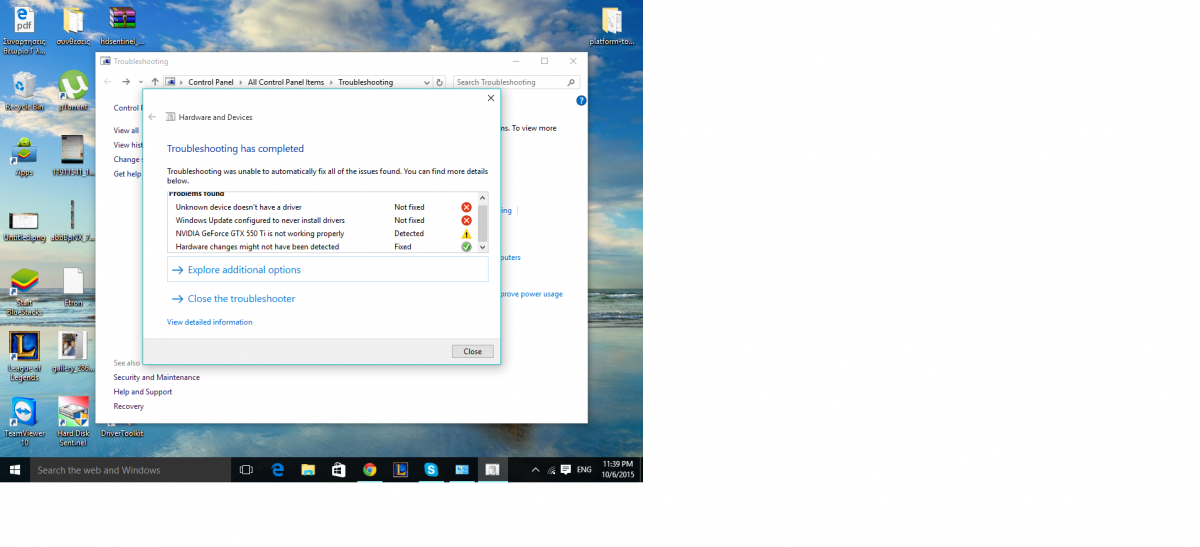Switch to League of Legends in taskbar

[400, 470]
